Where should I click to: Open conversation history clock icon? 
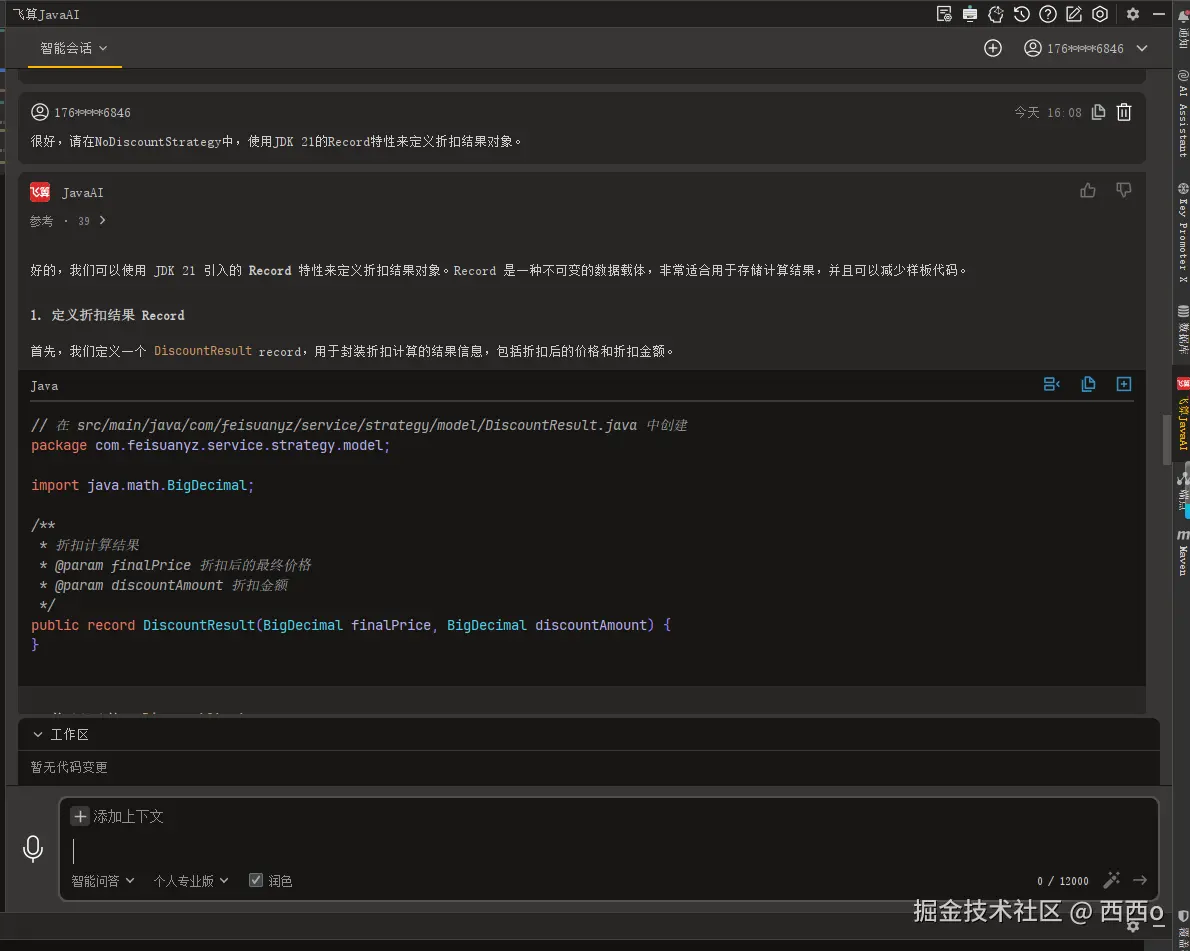point(1022,14)
